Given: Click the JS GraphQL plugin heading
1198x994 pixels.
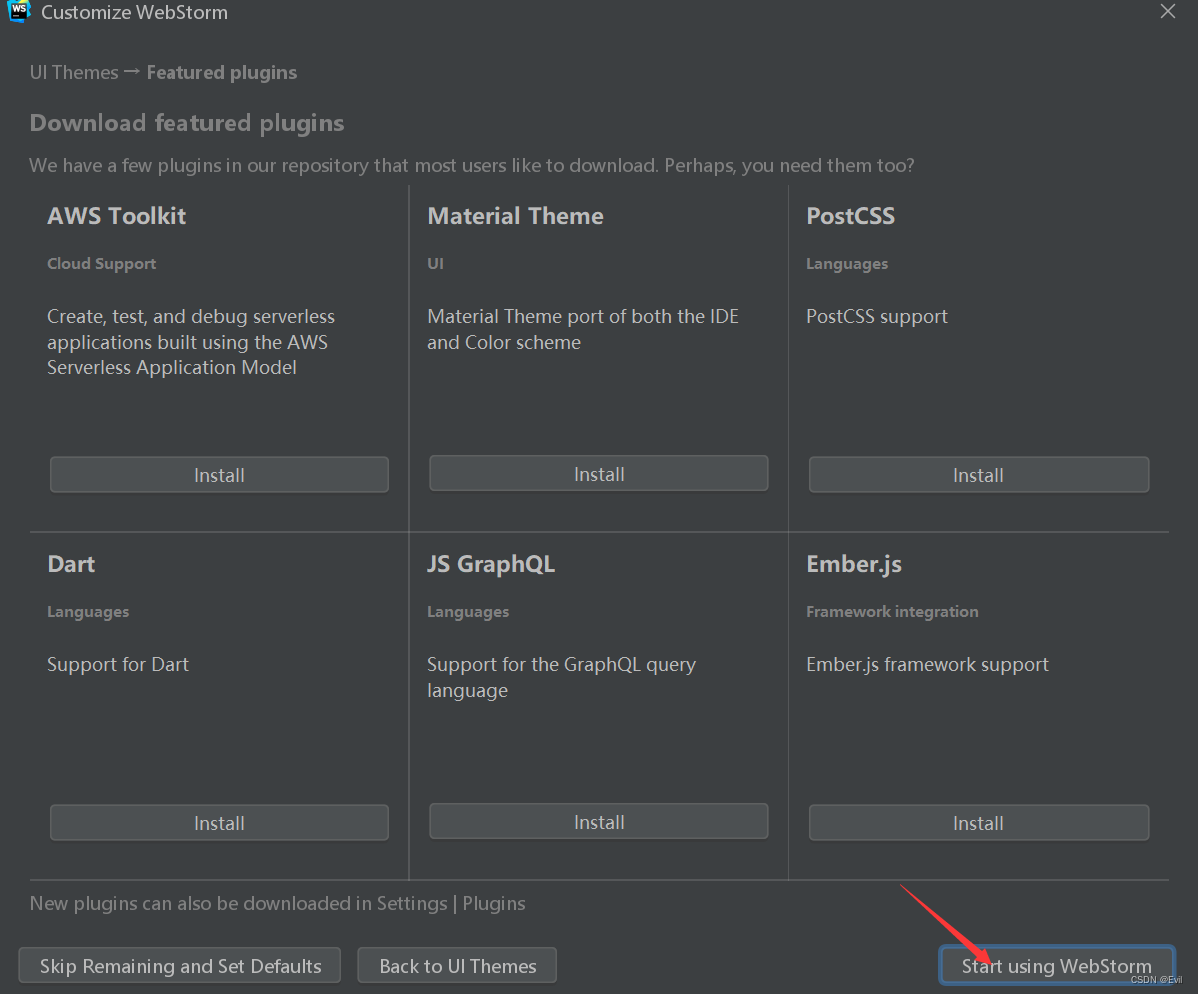Looking at the screenshot, I should 490,563.
